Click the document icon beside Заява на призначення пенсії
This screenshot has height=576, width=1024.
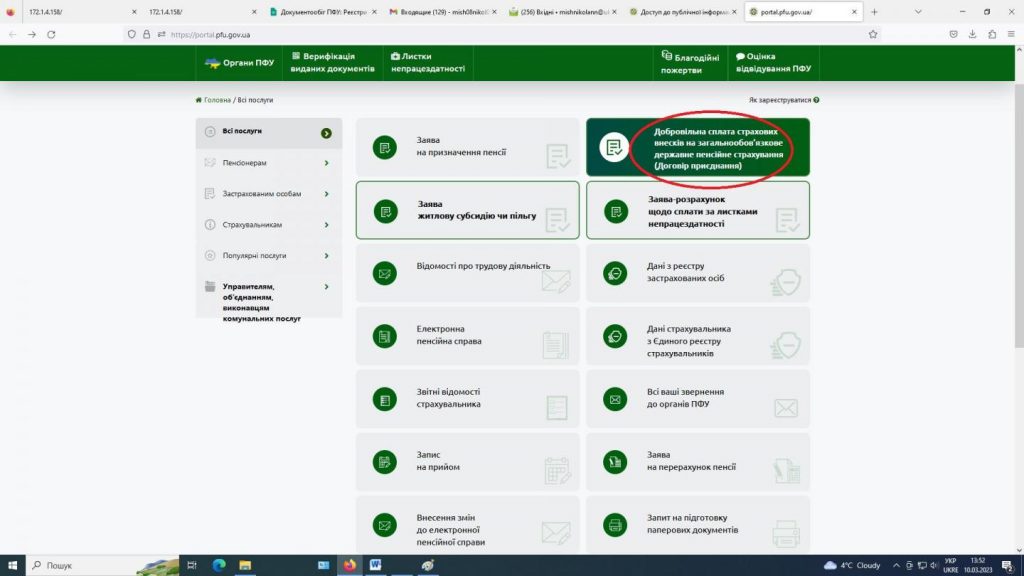point(384,147)
